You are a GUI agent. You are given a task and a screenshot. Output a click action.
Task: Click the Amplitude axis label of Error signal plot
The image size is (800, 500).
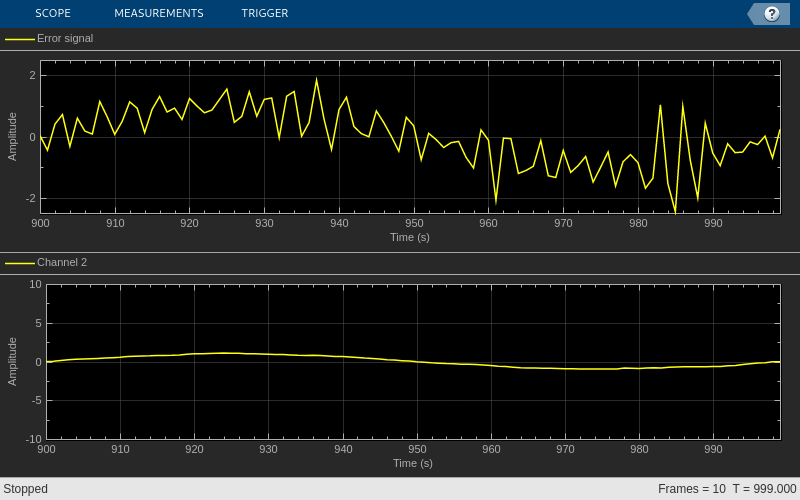(12, 137)
